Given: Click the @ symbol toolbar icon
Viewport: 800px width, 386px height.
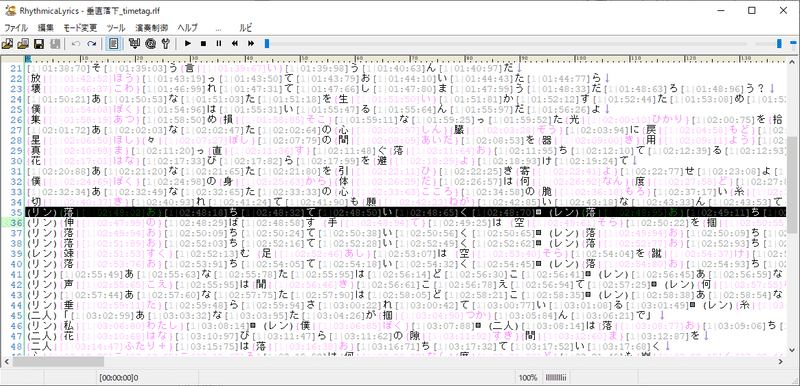Looking at the screenshot, I should point(150,44).
